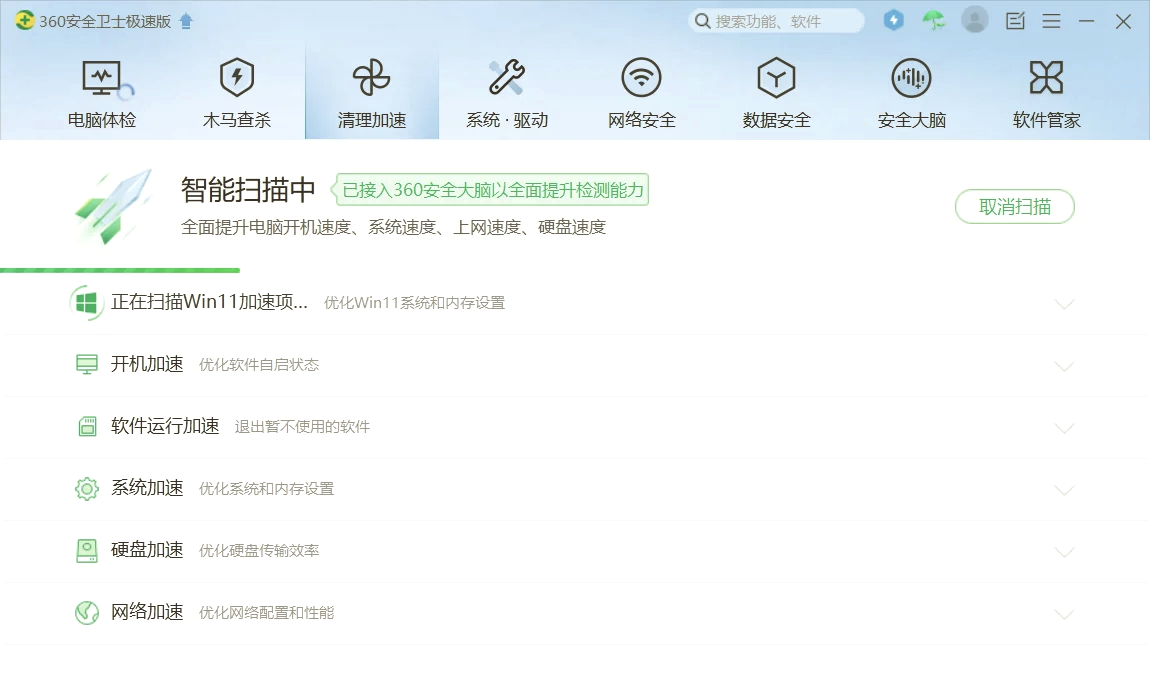Expand the 软件运行加速 row chevron
1150x695 pixels.
1064,427
